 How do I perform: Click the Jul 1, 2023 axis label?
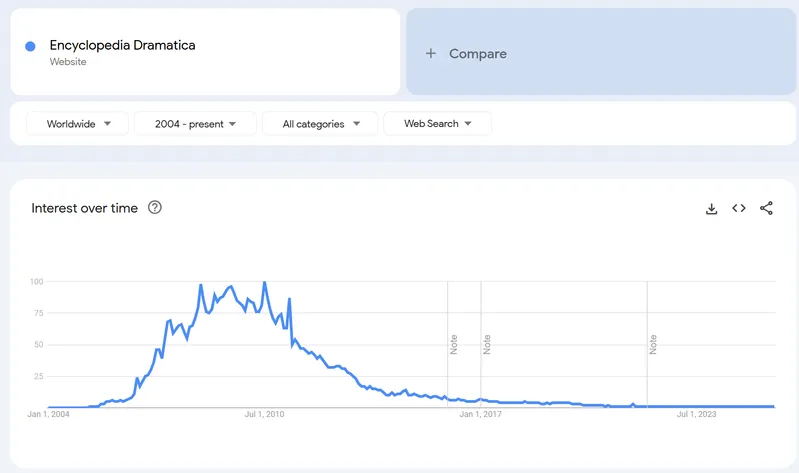coord(696,414)
